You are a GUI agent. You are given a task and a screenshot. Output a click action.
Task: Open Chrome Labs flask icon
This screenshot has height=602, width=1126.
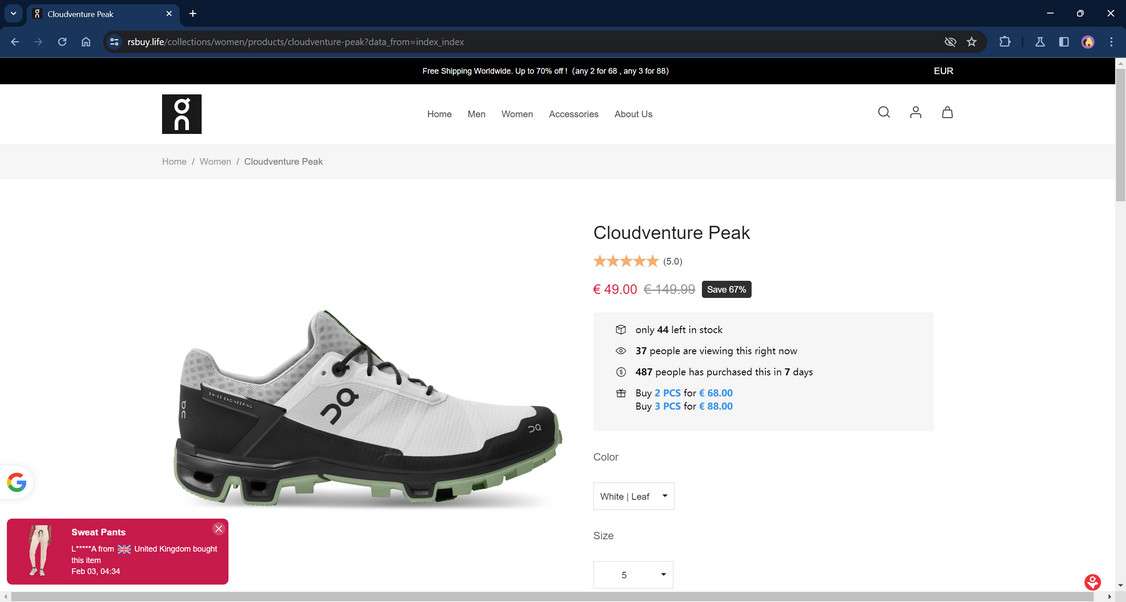(1040, 42)
